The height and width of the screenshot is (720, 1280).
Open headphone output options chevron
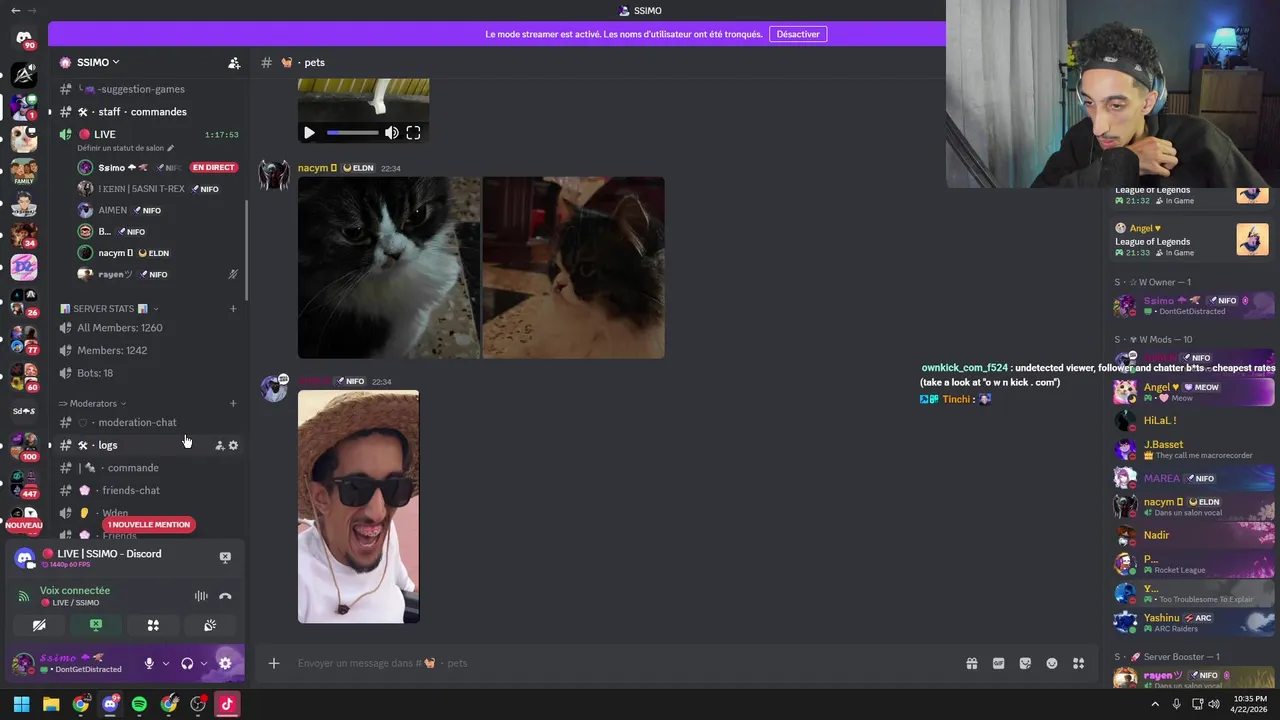pos(203,663)
